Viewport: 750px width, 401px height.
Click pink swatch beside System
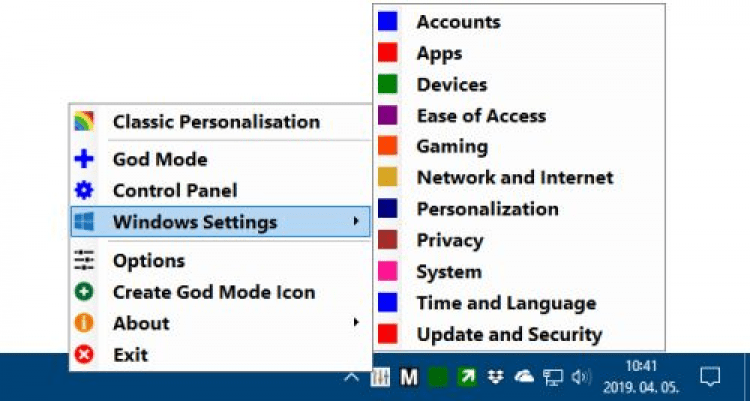click(387, 272)
